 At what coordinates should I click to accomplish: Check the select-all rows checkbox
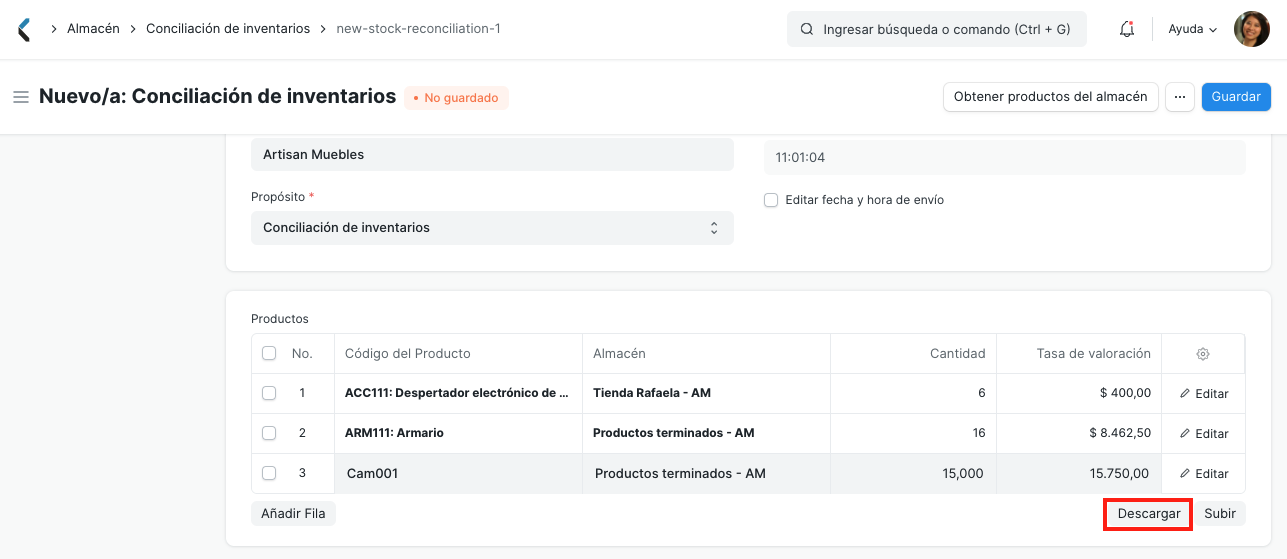pos(269,353)
